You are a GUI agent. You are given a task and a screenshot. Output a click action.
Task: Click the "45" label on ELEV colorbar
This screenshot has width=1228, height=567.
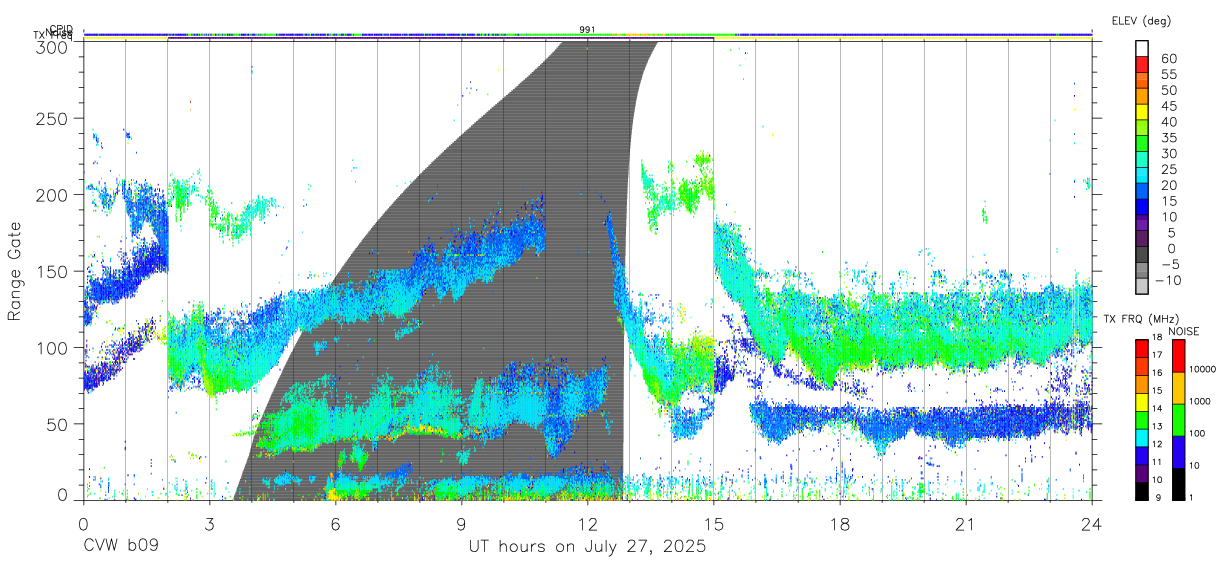click(x=1168, y=106)
